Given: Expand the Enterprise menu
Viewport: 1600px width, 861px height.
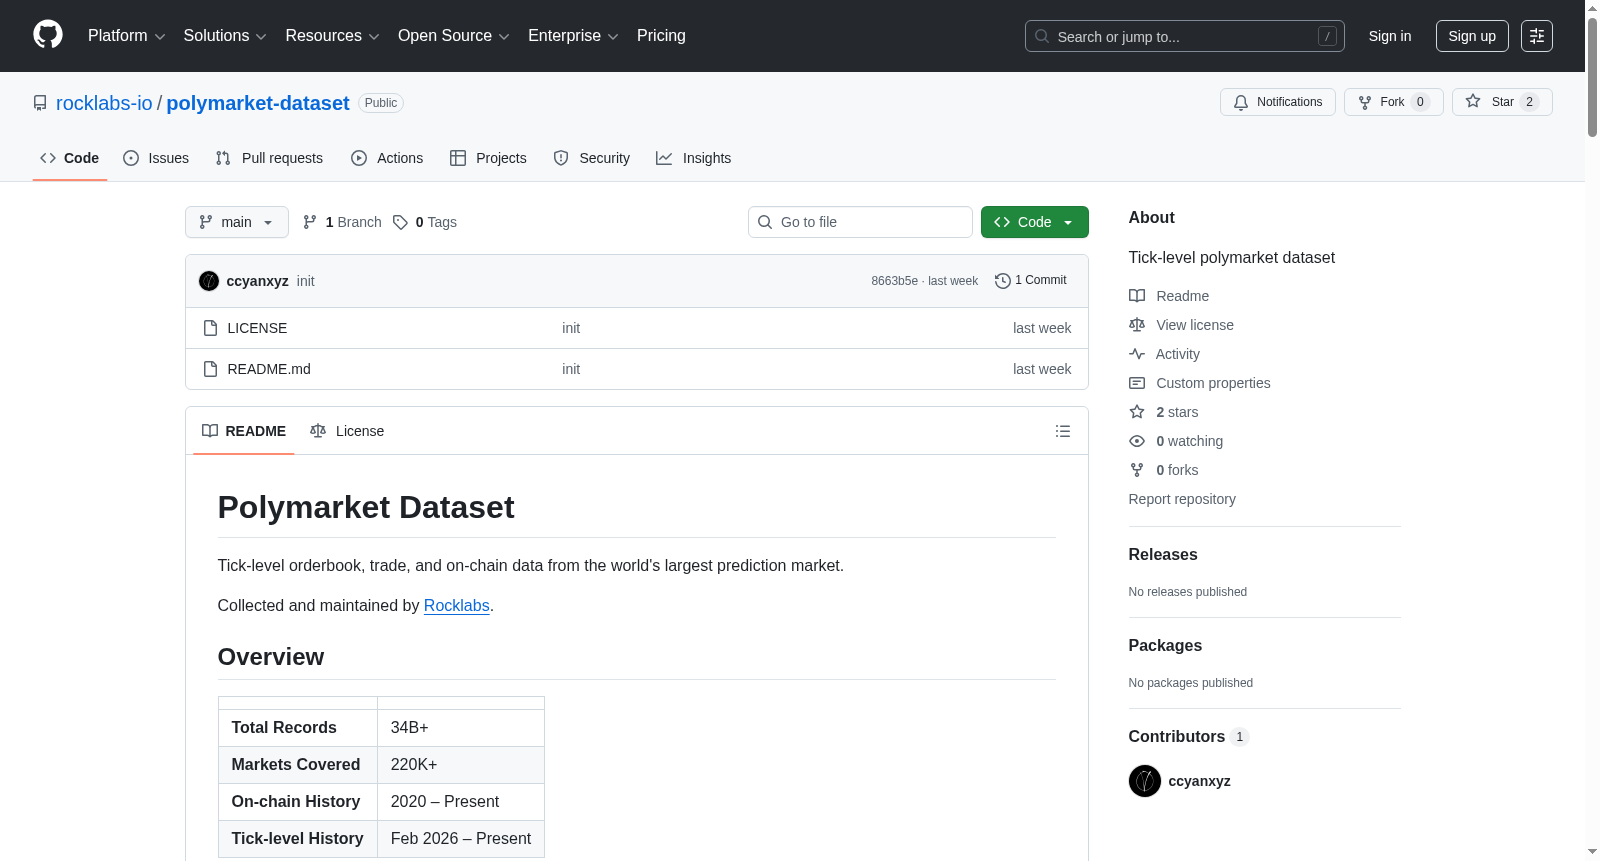Looking at the screenshot, I should point(573,36).
